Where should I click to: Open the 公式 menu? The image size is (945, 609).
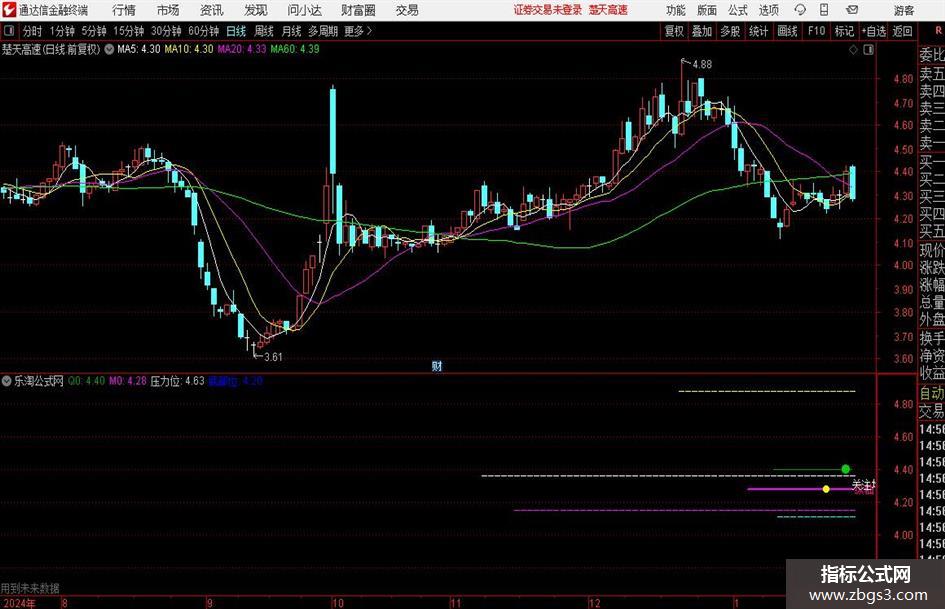click(x=738, y=10)
